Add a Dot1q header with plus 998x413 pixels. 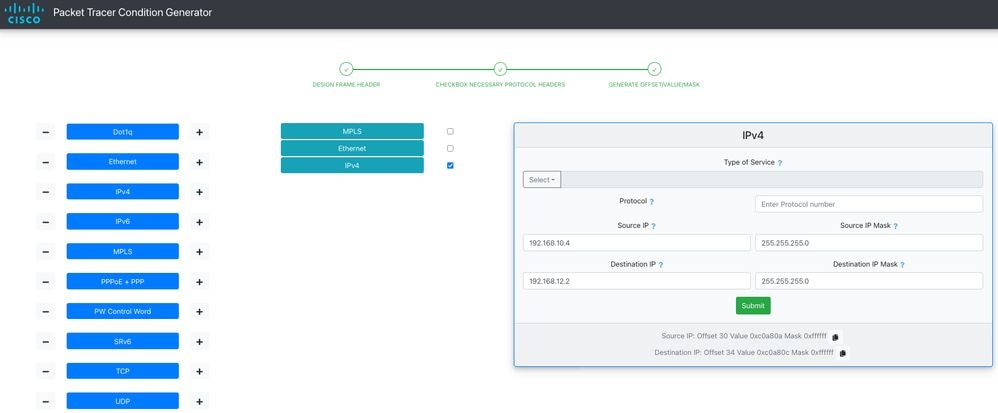coord(199,132)
